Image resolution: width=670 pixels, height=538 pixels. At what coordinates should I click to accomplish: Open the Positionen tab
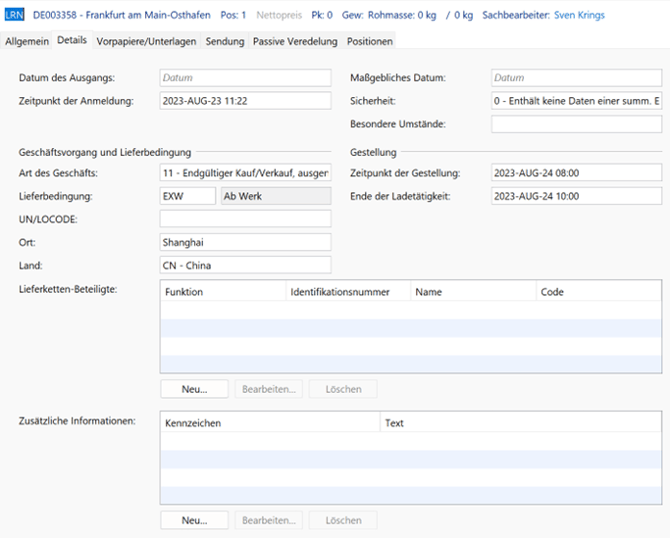coord(370,41)
